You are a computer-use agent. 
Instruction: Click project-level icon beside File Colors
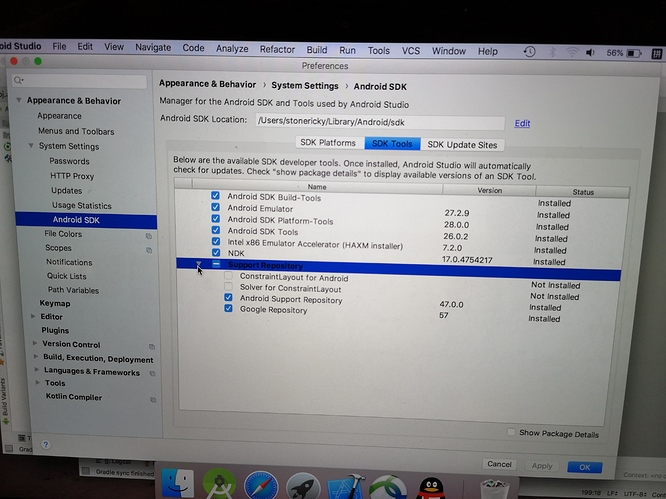pos(149,236)
